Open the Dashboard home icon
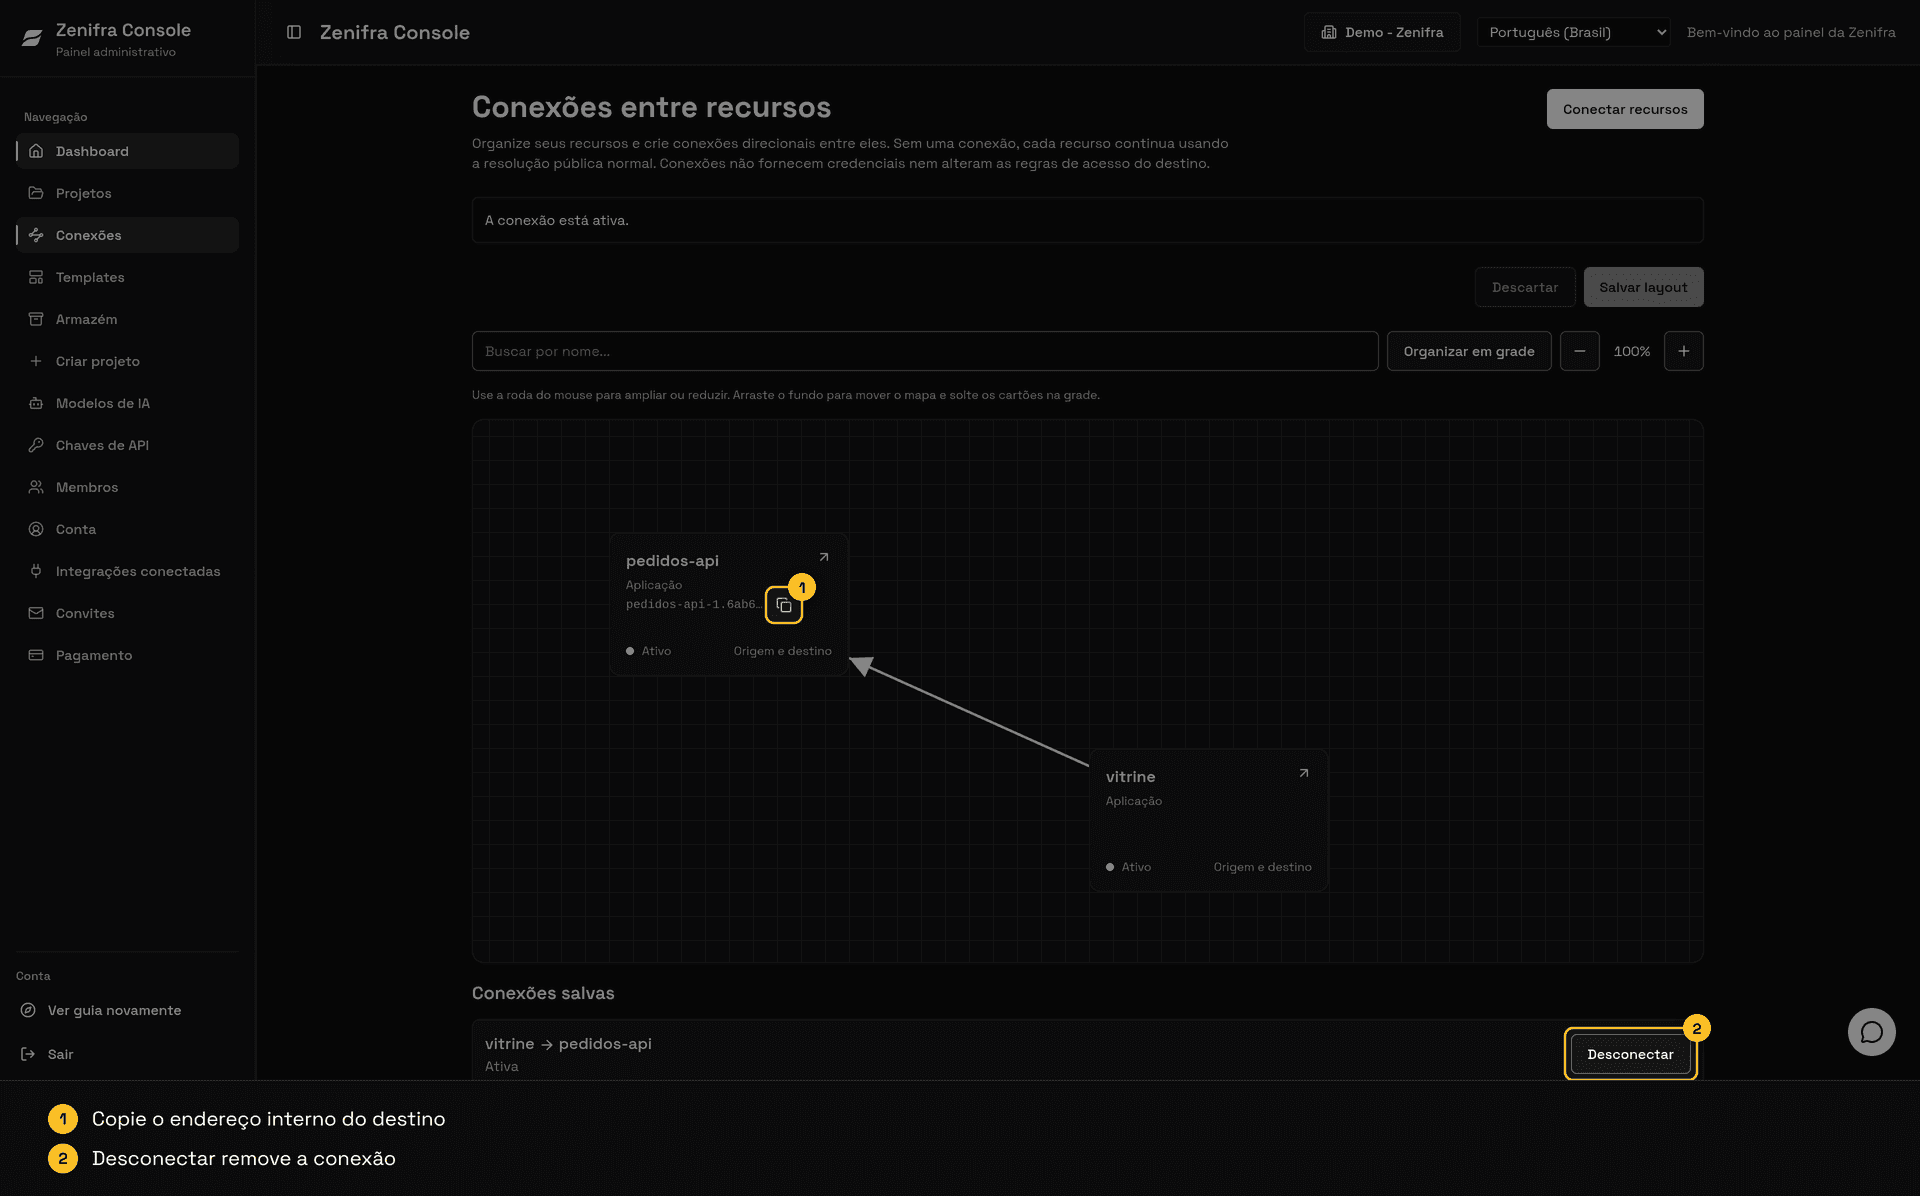Image resolution: width=1920 pixels, height=1196 pixels. [x=36, y=151]
